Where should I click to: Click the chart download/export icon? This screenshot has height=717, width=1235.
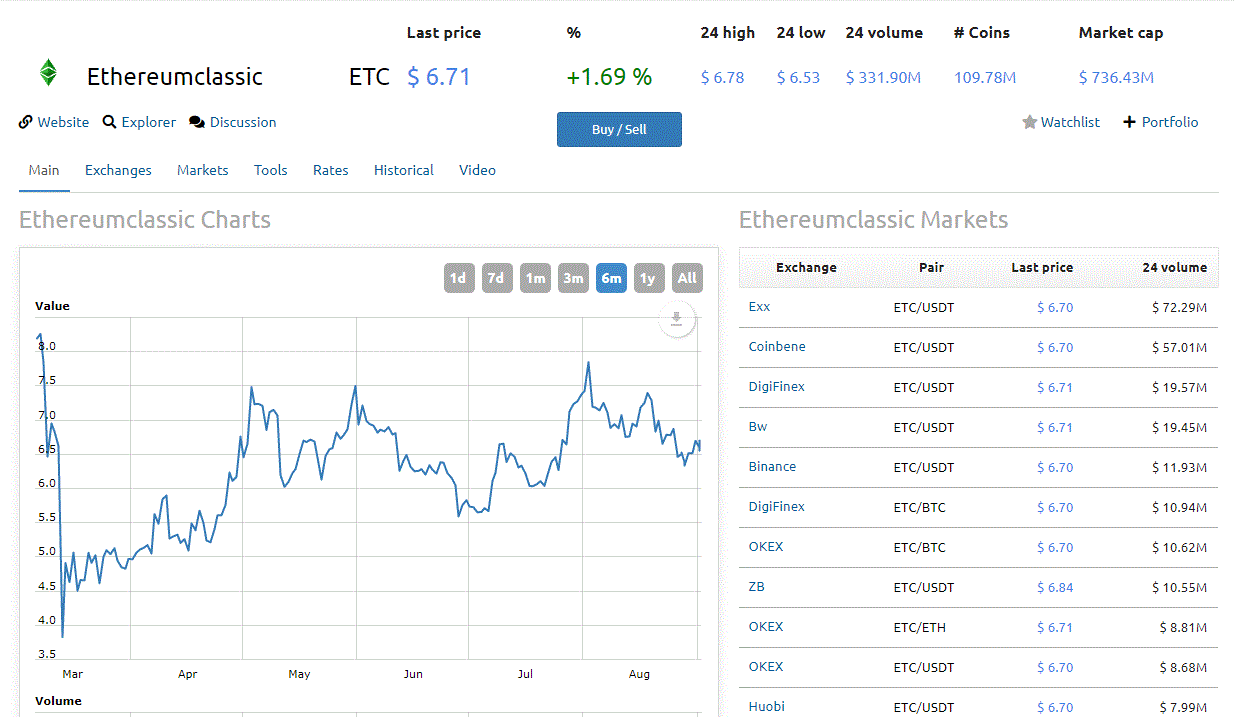click(x=677, y=319)
